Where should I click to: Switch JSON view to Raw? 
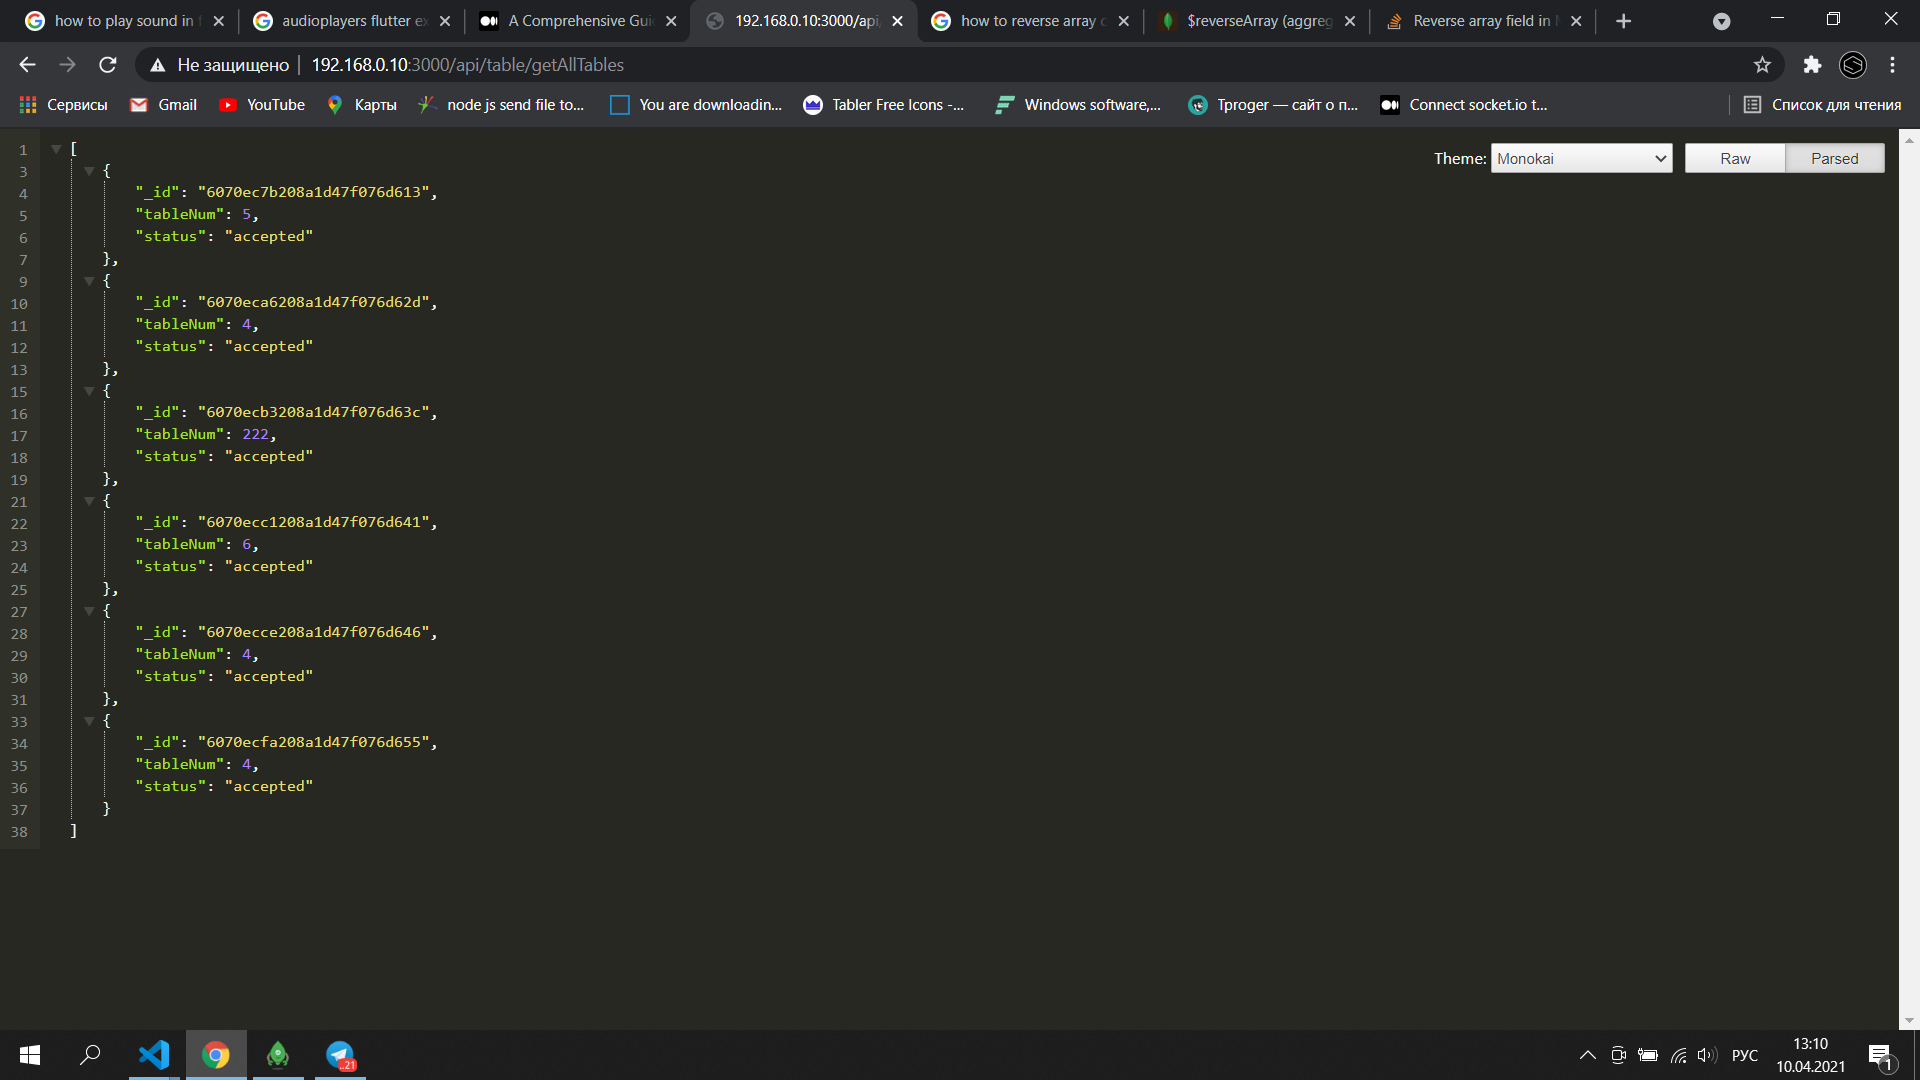point(1735,159)
